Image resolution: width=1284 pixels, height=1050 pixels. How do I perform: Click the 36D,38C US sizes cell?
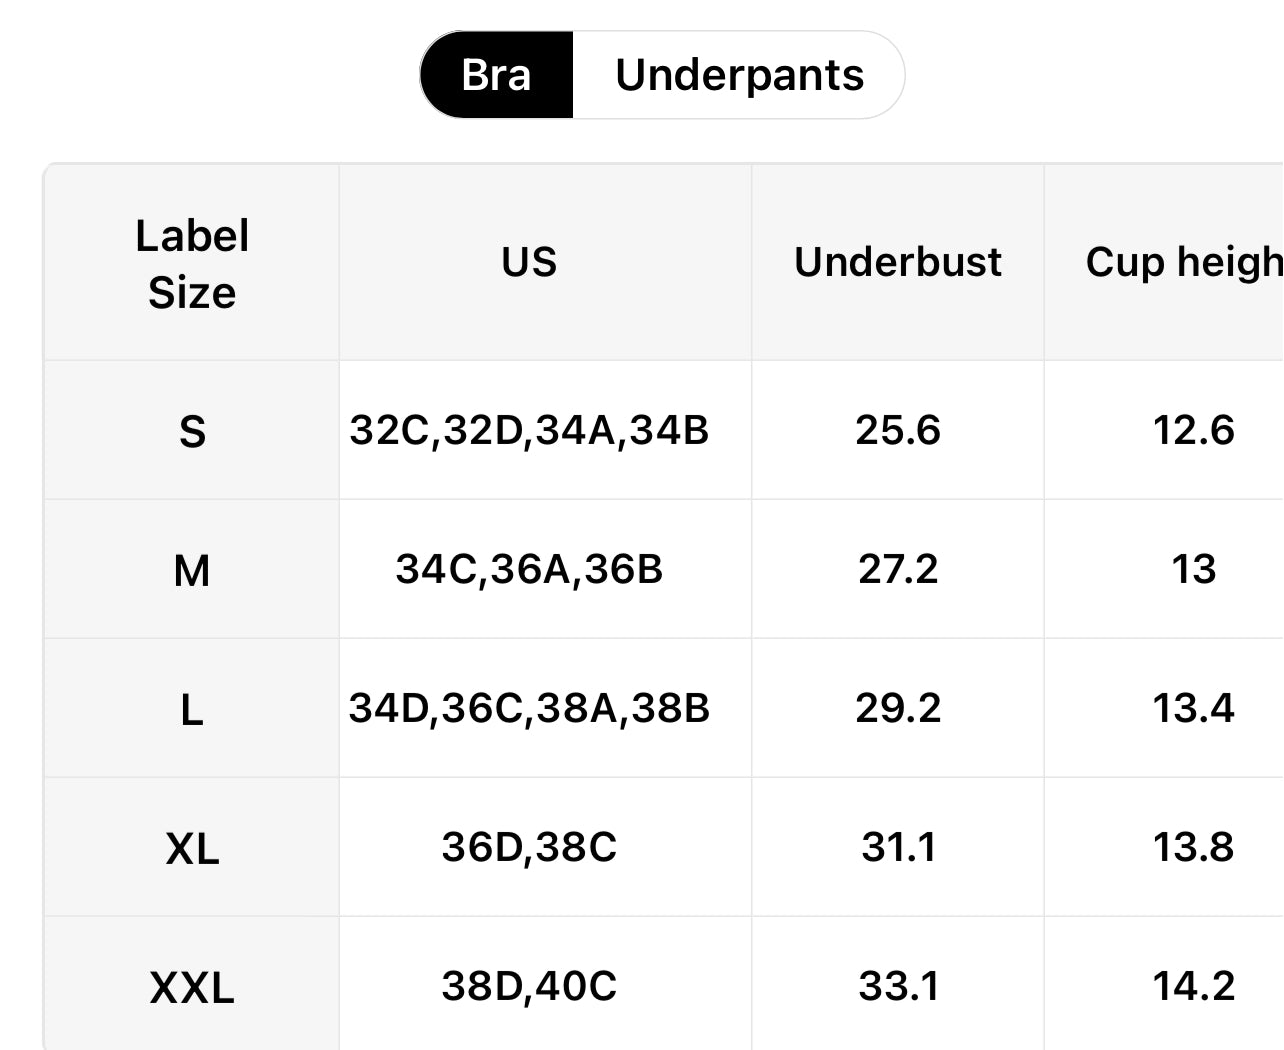(529, 847)
